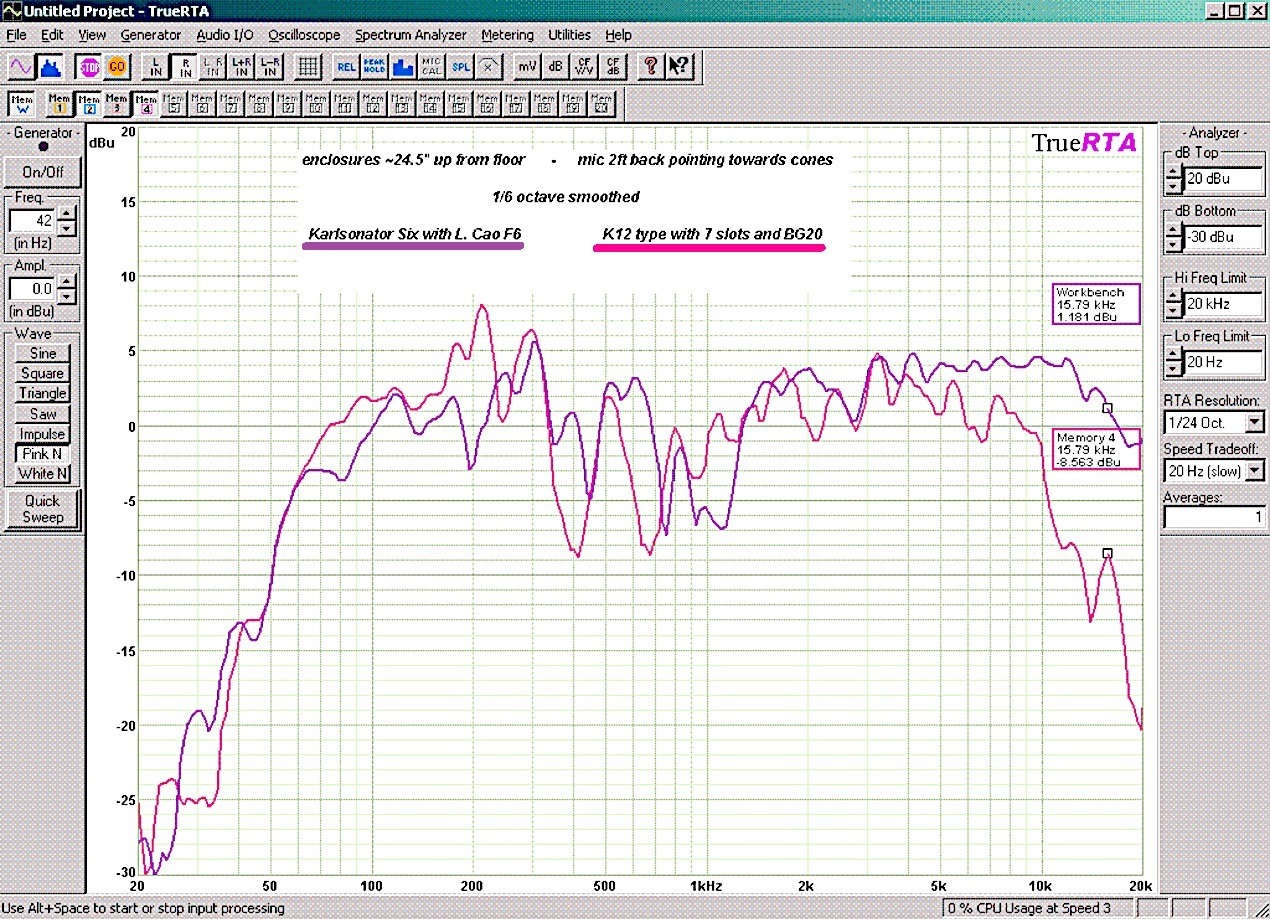The width and height of the screenshot is (1270, 920).
Task: Toggle the generator On/Off button
Action: [x=43, y=171]
